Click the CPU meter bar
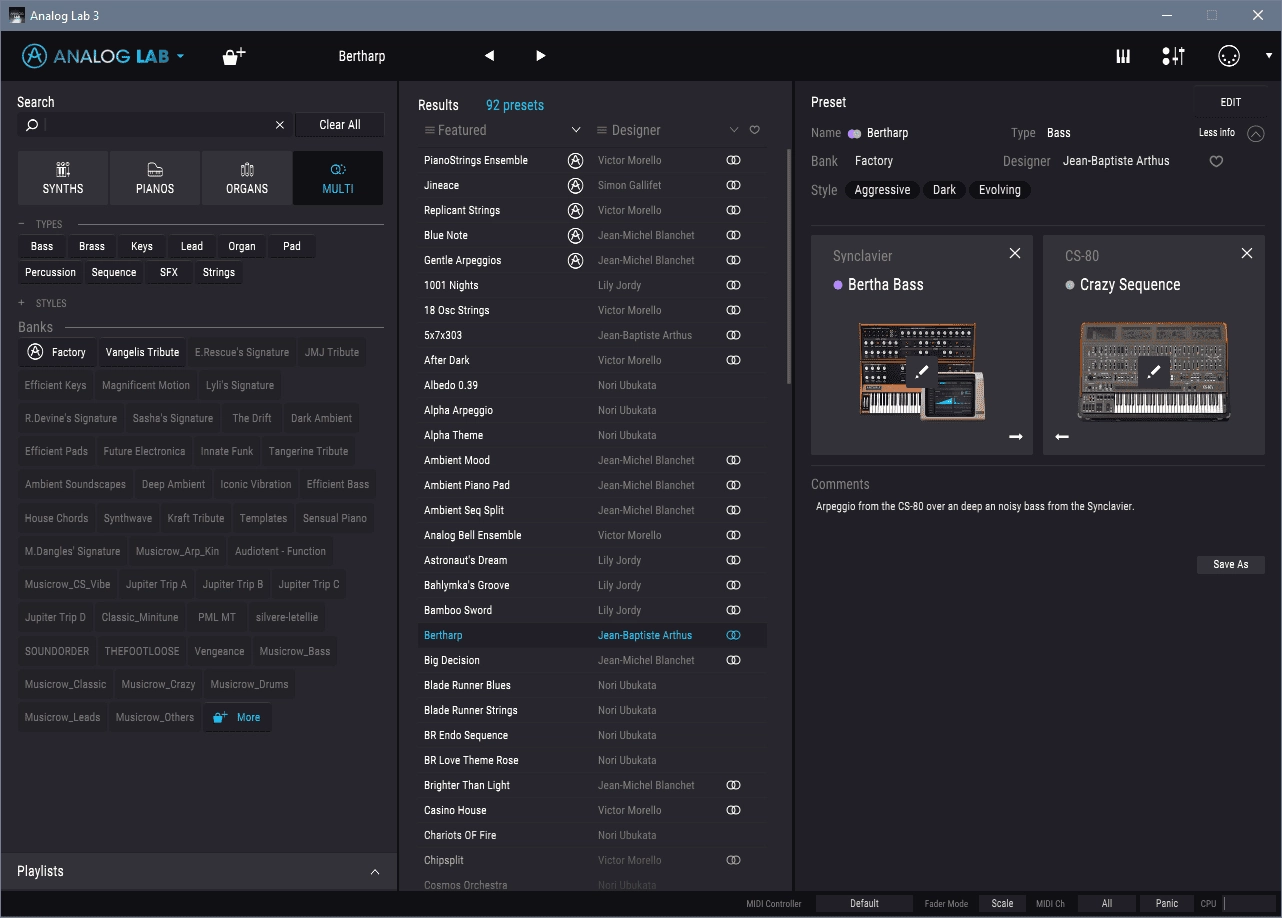The image size is (1282, 918). coord(1249,903)
